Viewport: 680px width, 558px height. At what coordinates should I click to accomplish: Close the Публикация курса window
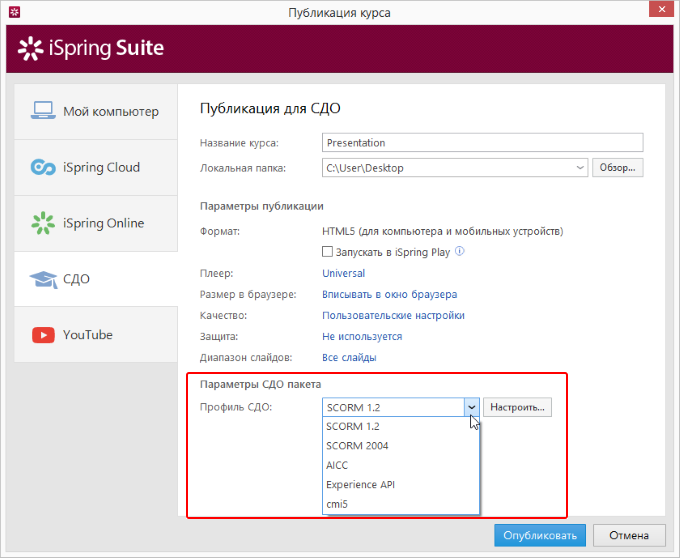(x=662, y=9)
